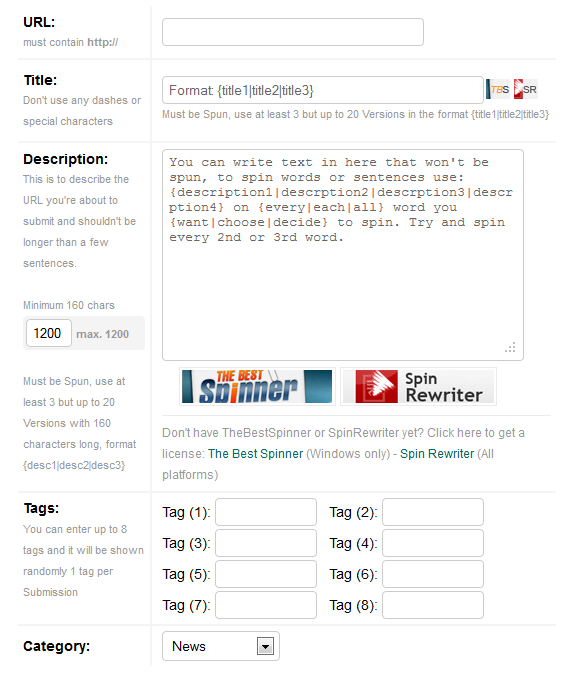Click the resize grip of Description textarea
This screenshot has height=680, width=570.
[511, 347]
